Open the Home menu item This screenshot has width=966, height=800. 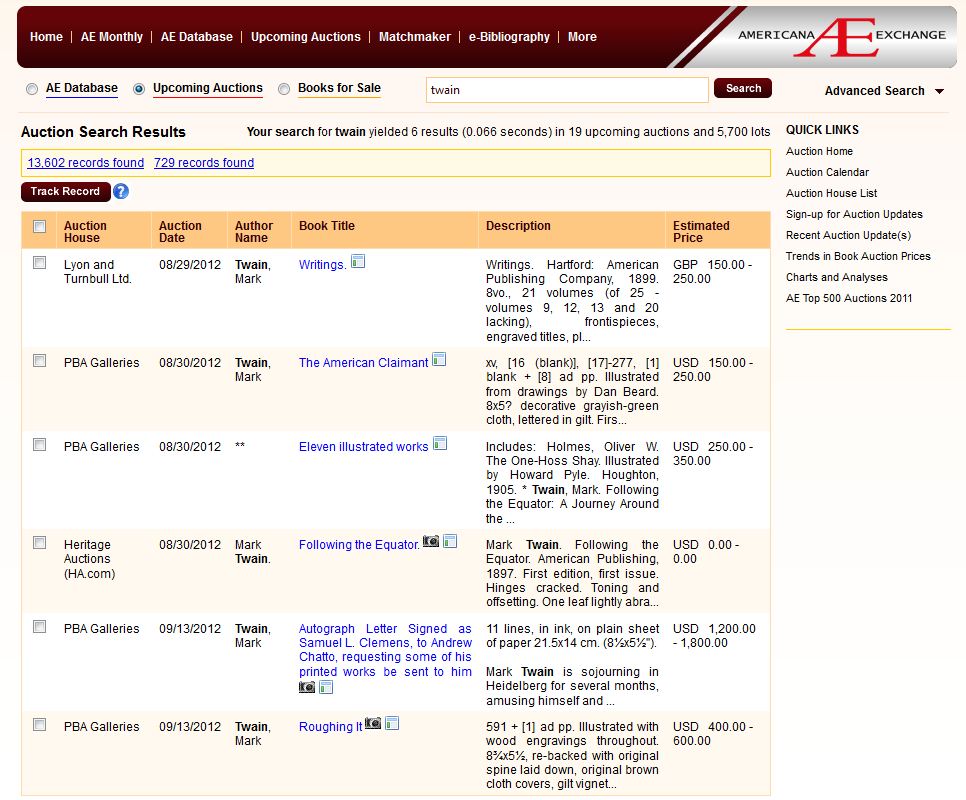point(46,37)
